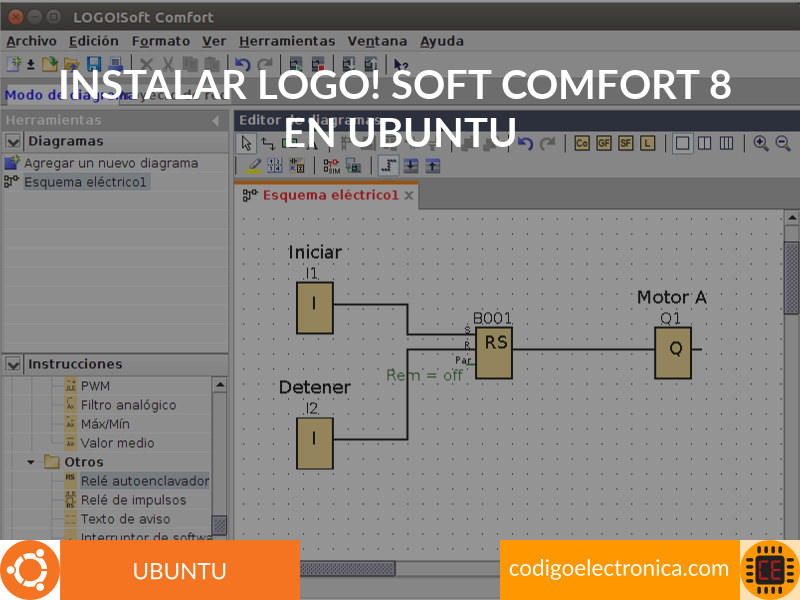Select the SF special functions icon
This screenshot has width=800, height=600.
pos(625,143)
